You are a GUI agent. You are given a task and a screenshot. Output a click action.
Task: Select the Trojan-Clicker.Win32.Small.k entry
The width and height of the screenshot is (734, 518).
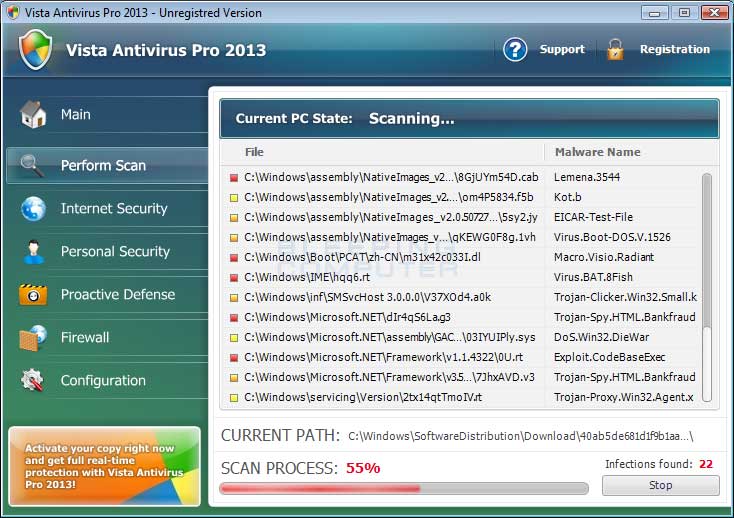click(x=625, y=297)
